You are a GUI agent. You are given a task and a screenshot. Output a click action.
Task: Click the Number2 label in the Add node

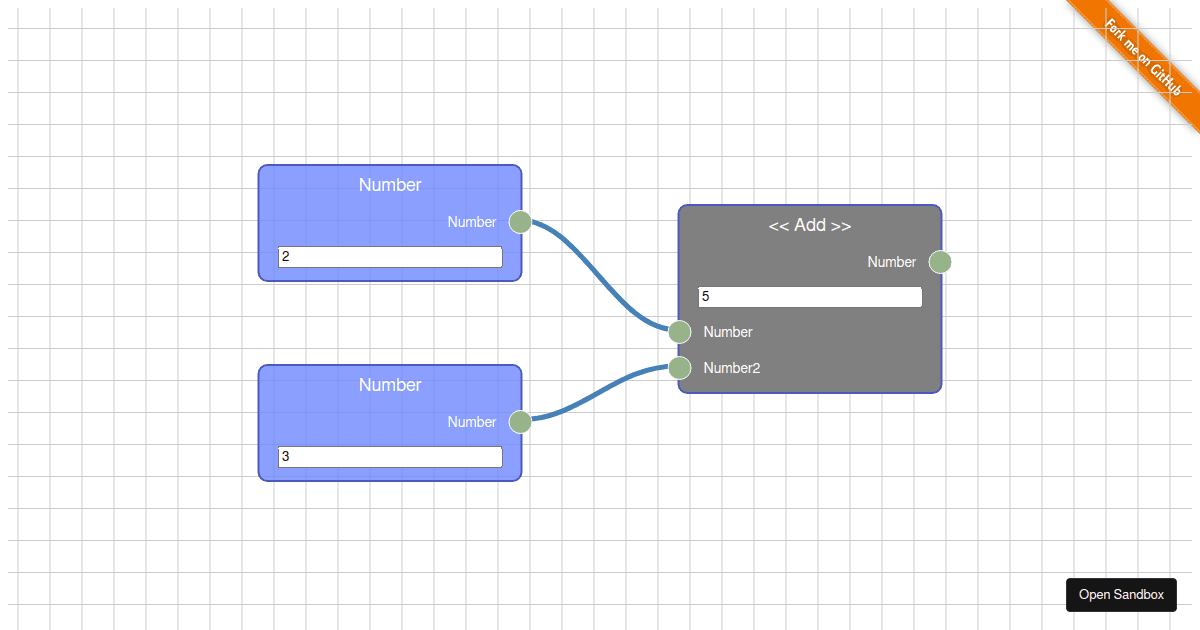point(732,368)
